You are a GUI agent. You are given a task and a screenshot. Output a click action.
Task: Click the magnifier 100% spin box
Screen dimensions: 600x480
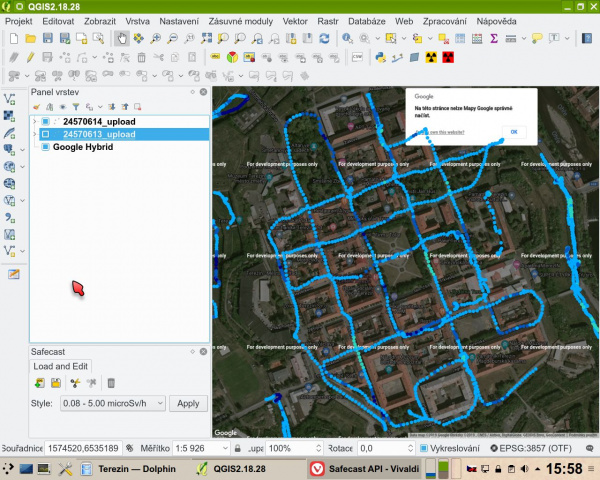point(294,448)
